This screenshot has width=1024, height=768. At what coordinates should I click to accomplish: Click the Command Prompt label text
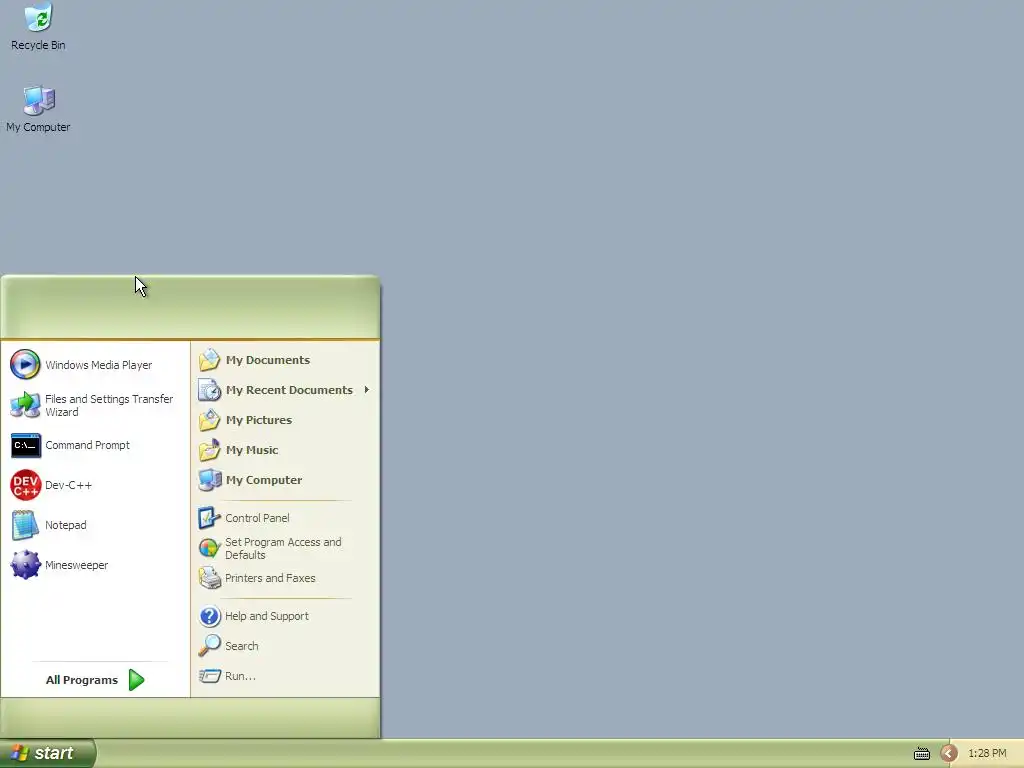(88, 445)
